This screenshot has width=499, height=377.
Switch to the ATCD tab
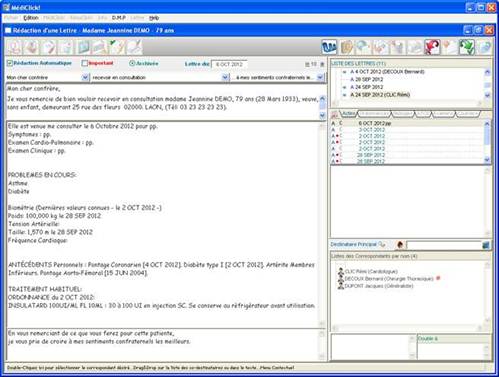[423, 114]
